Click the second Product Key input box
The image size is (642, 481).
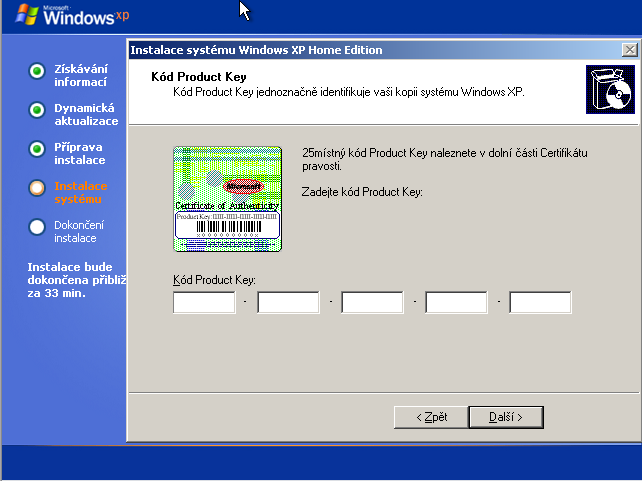(288, 302)
